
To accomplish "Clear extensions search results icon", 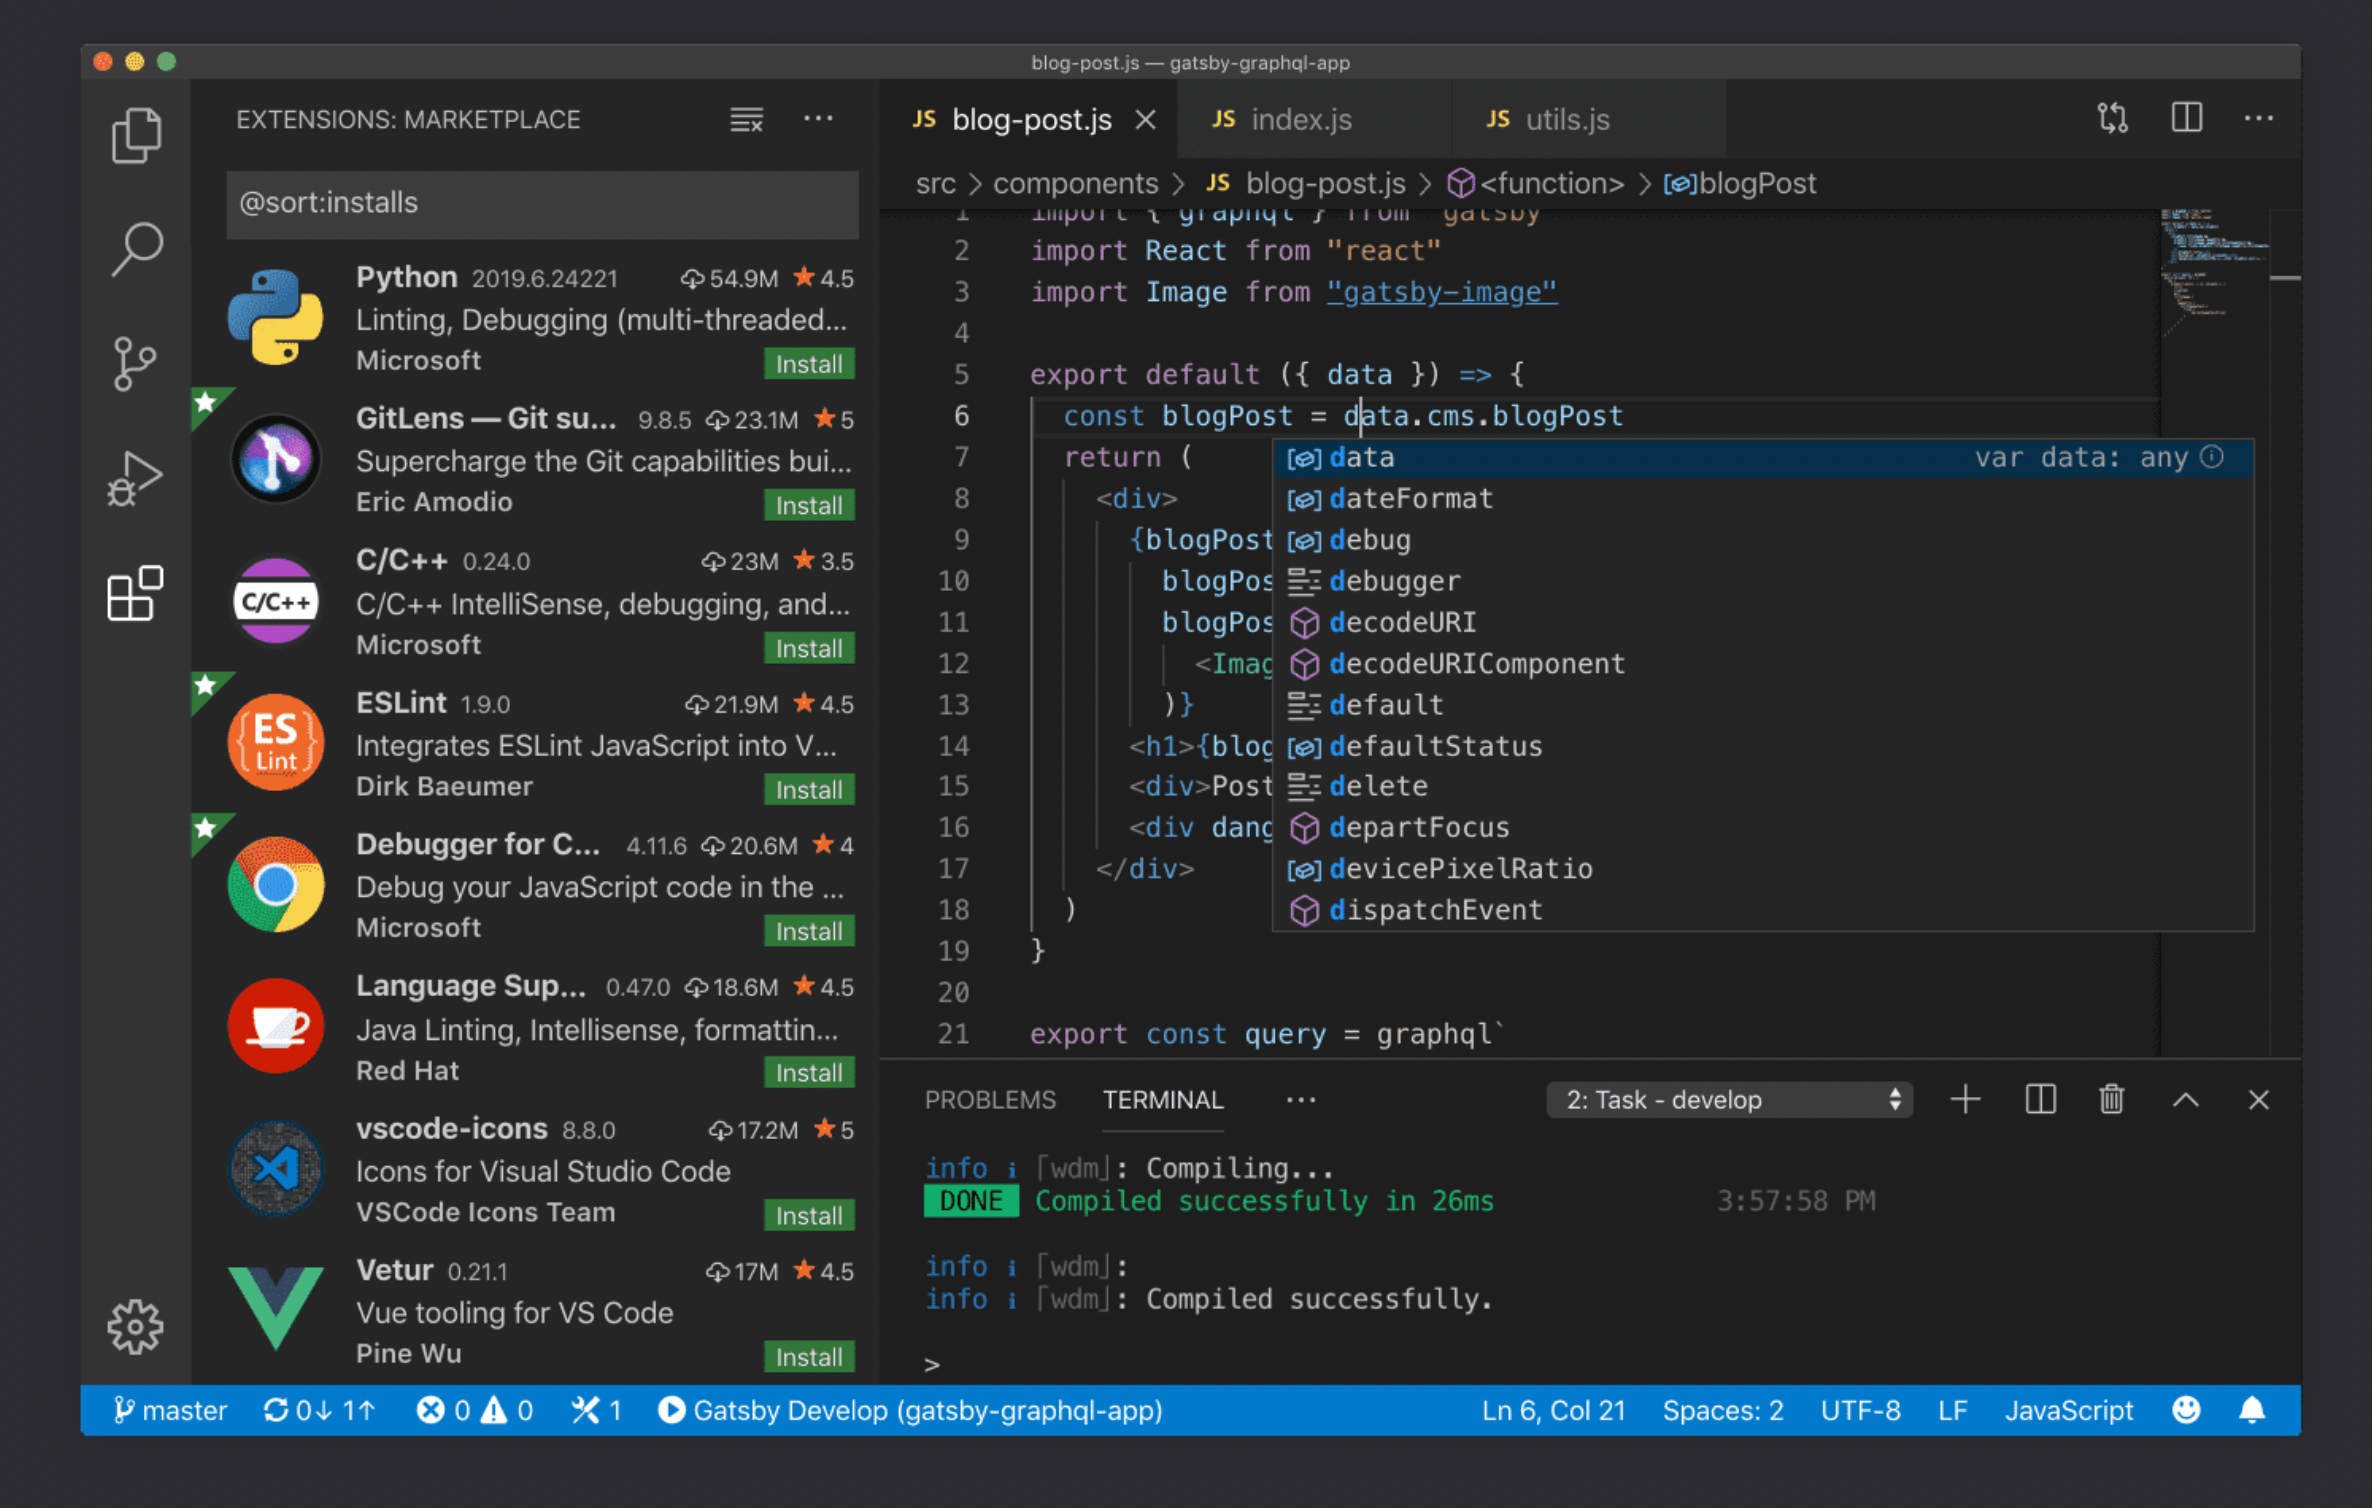I will coord(746,120).
